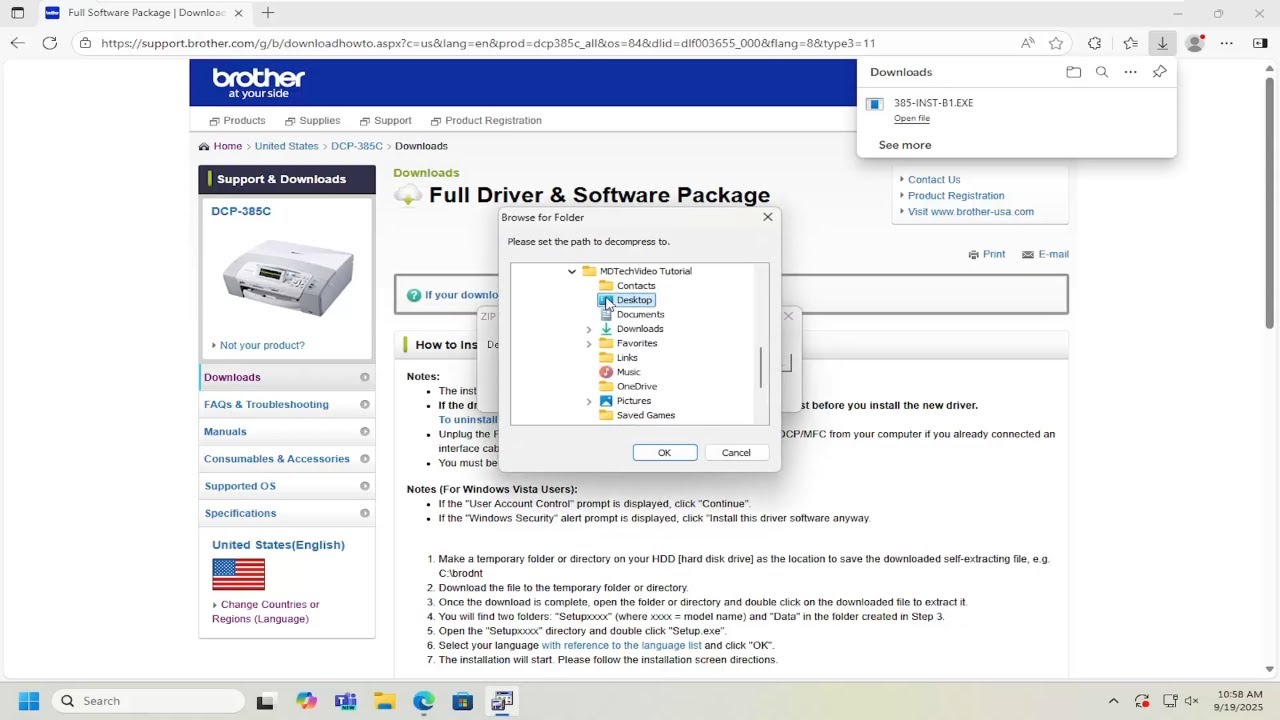The width and height of the screenshot is (1280, 720).
Task: Click the Open file link
Action: (x=912, y=118)
